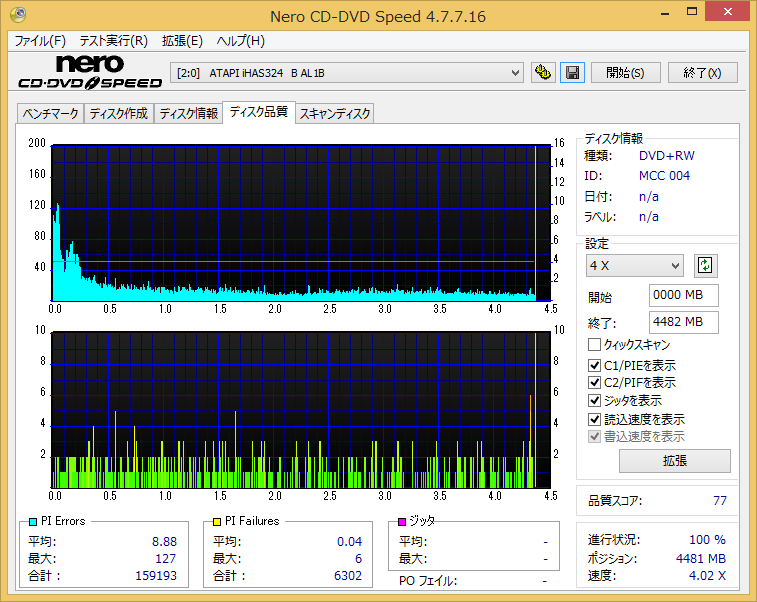Click the drive options tool icon
This screenshot has width=757, height=602.
pos(543,73)
